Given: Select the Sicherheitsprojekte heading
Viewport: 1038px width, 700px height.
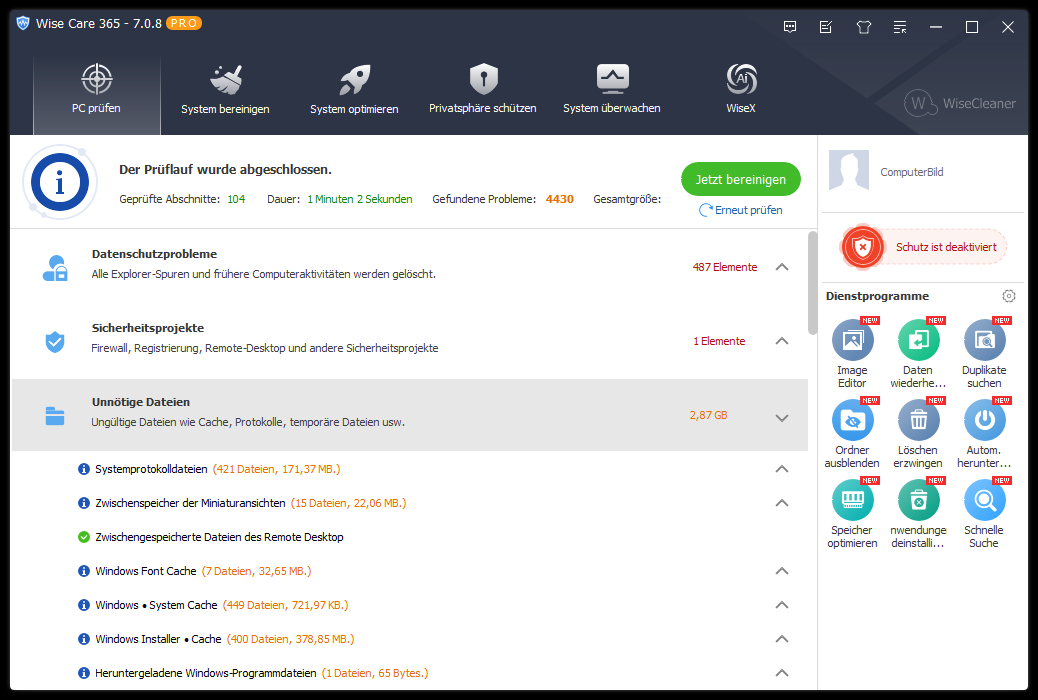Looking at the screenshot, I should (148, 328).
